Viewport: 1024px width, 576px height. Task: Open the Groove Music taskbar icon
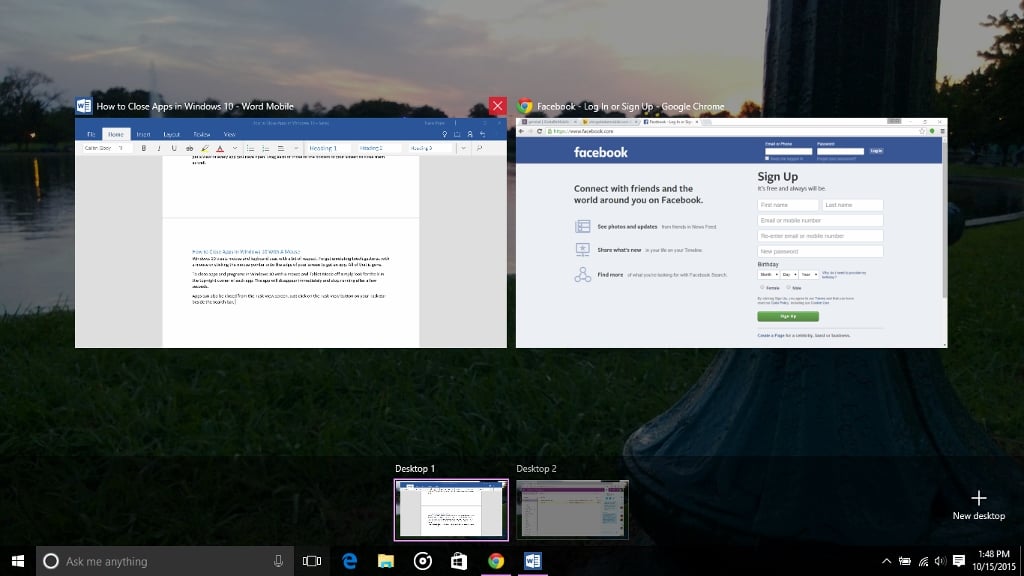(x=423, y=561)
